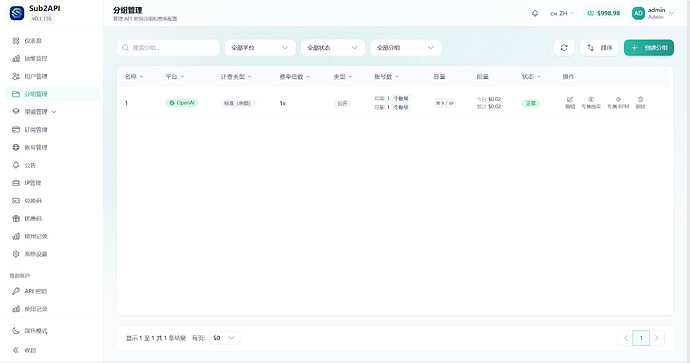Click the 1x rate multiplier cell
Image resolution: width=690 pixels, height=363 pixels.
pyautogui.click(x=283, y=103)
